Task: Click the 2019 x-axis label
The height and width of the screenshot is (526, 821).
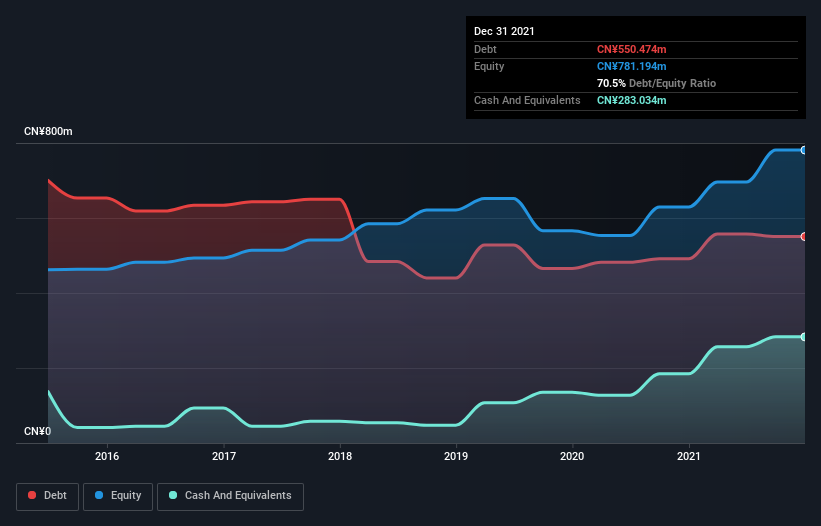Action: [x=456, y=456]
